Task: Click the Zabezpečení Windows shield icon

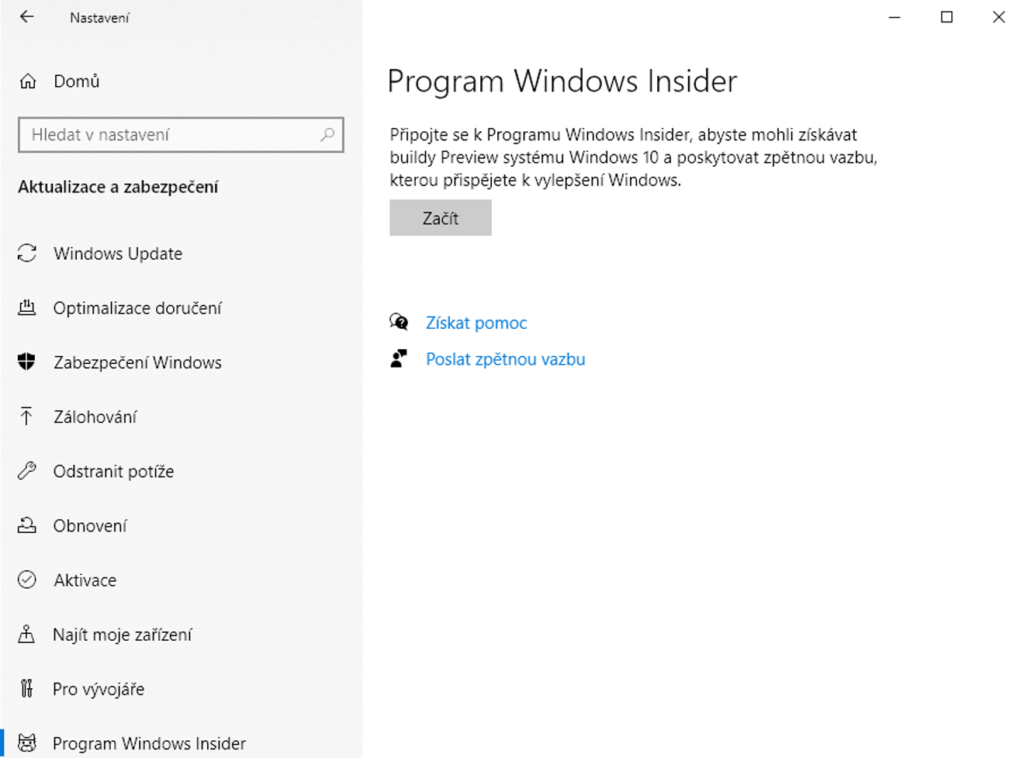Action: (28, 362)
